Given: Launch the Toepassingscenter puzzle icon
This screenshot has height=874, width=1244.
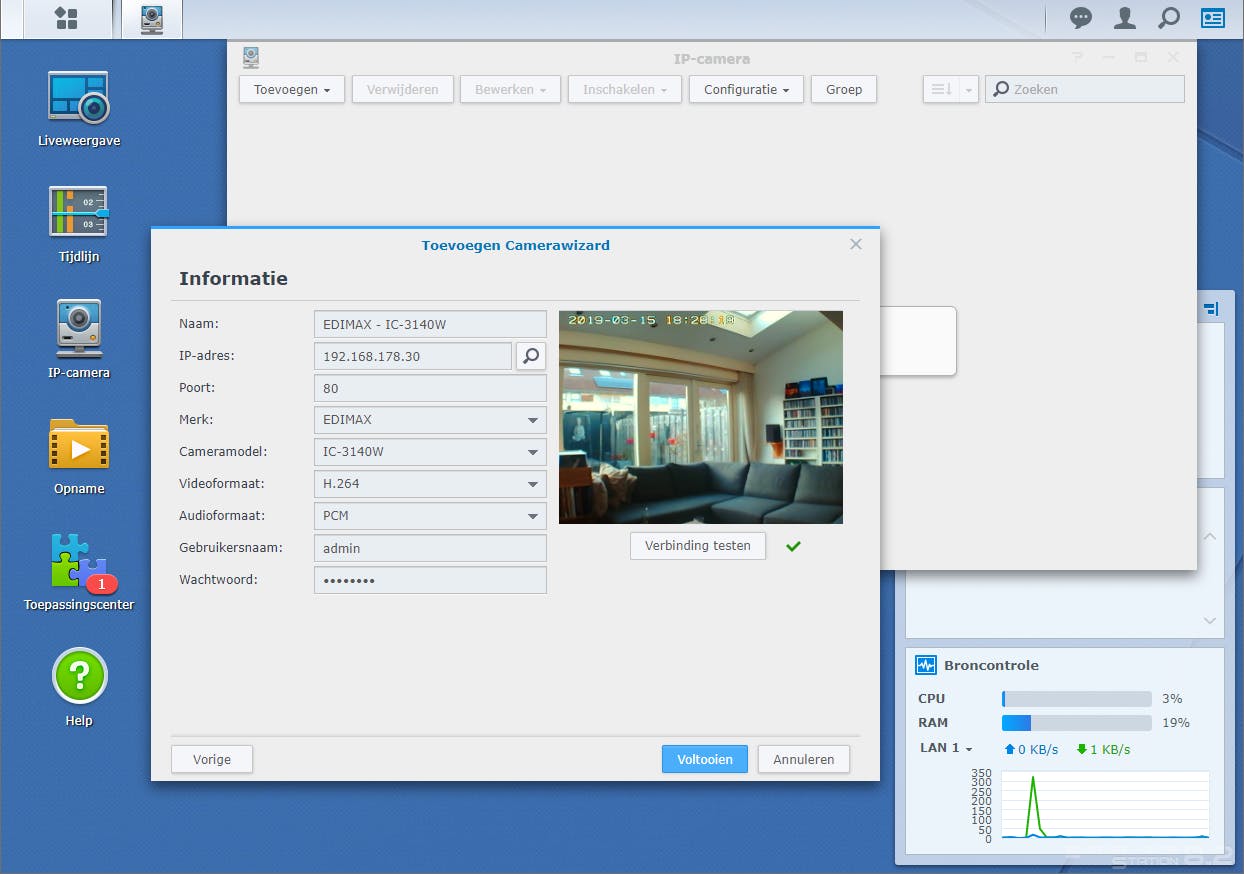Looking at the screenshot, I should click(78, 561).
